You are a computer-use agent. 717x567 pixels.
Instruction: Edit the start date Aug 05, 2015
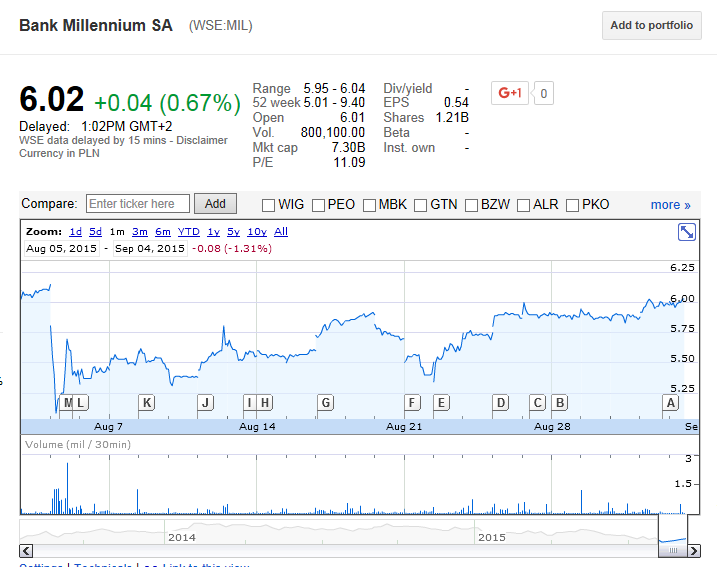(61, 249)
